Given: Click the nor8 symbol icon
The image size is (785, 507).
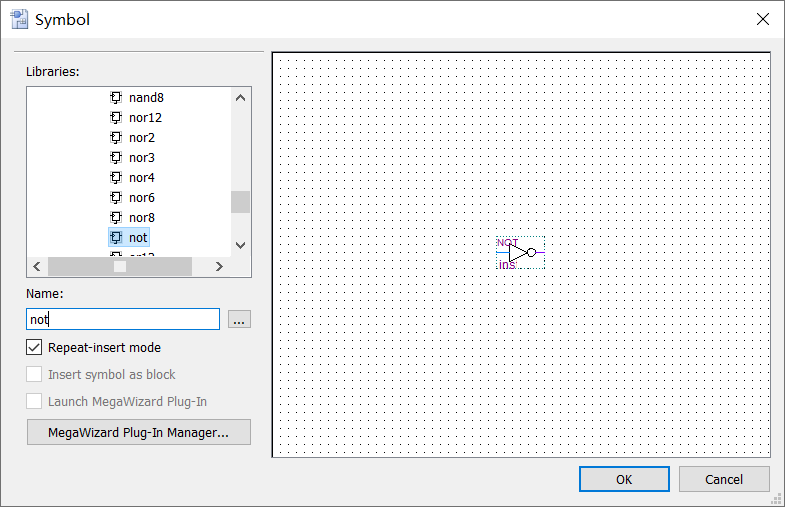Looking at the screenshot, I should (x=116, y=218).
